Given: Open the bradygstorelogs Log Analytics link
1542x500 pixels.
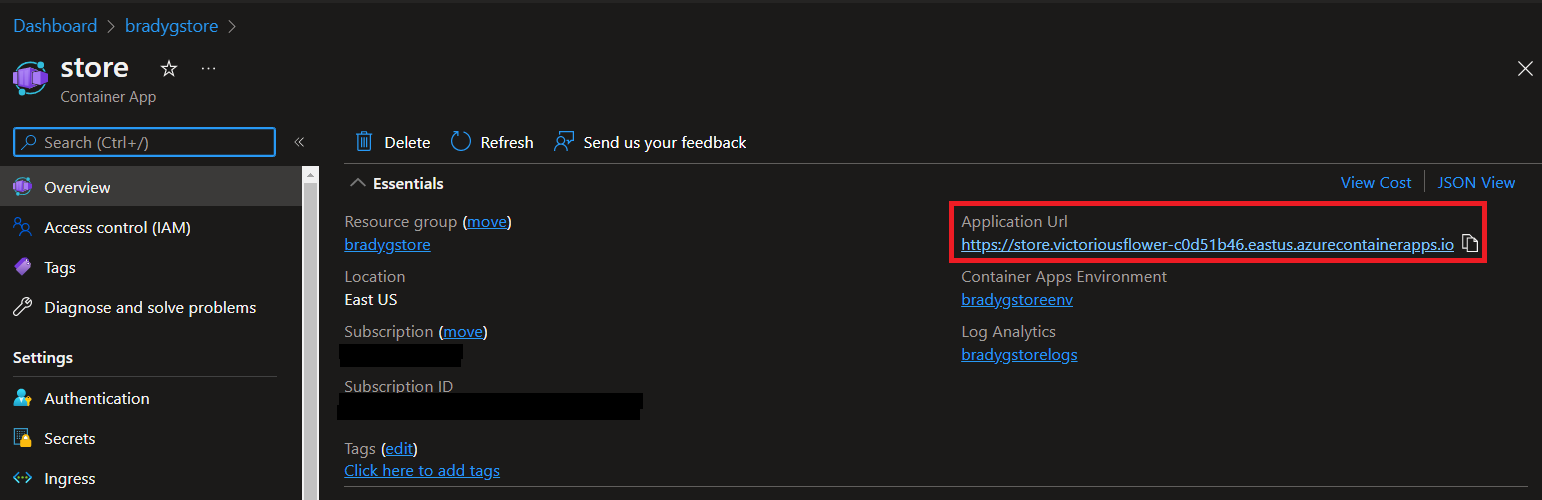Looking at the screenshot, I should pyautogui.click(x=1019, y=354).
